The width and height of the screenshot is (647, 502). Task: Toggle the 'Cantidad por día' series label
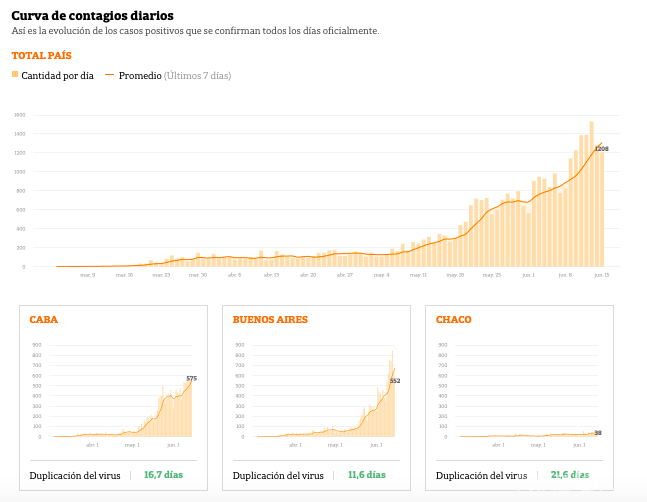[57, 75]
